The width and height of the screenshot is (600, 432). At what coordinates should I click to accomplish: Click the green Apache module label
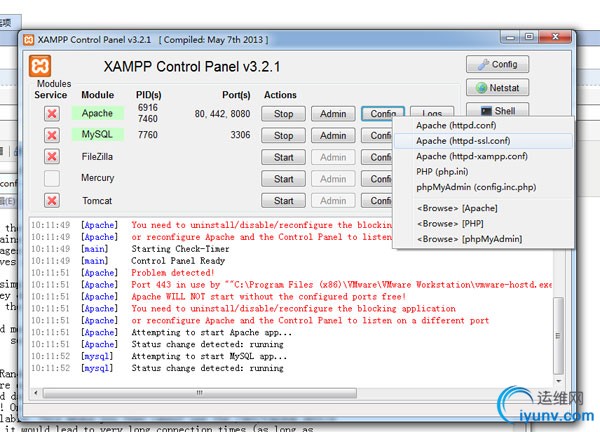(x=98, y=113)
